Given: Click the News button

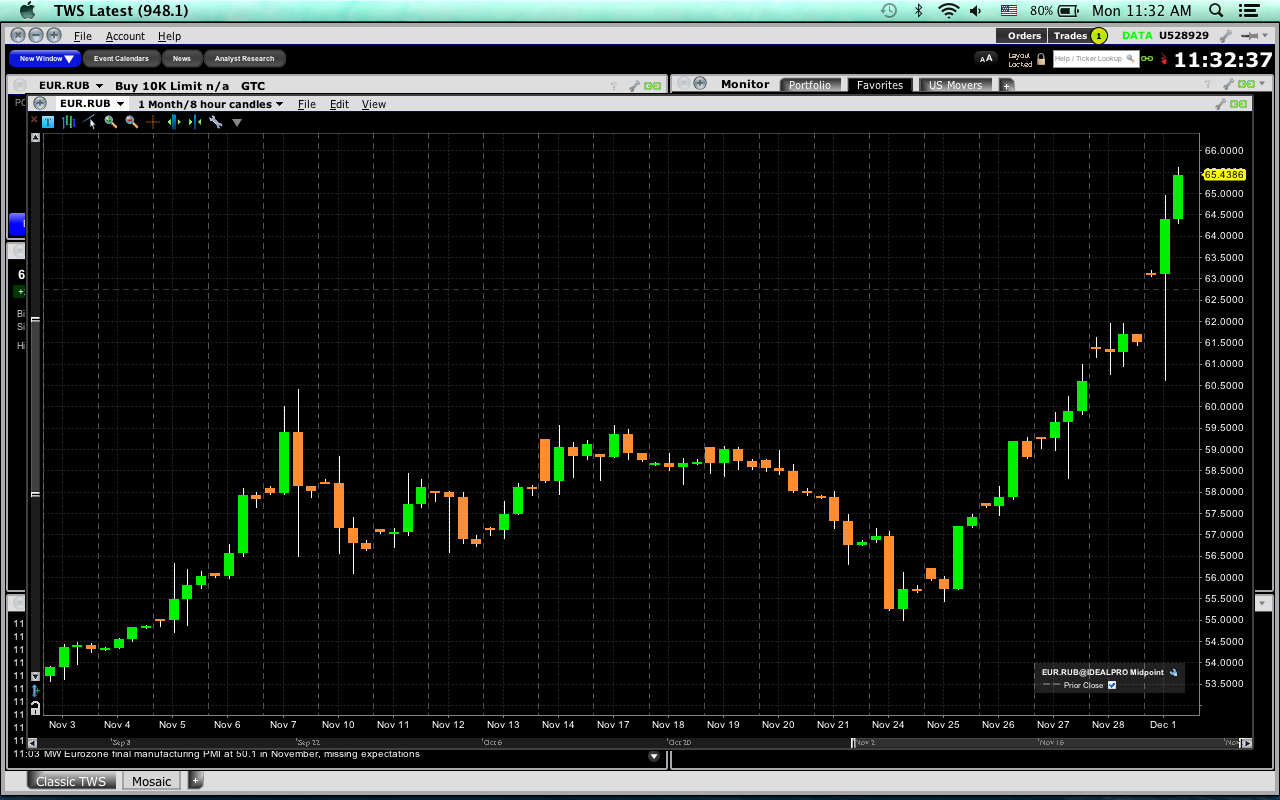Looking at the screenshot, I should coord(181,59).
